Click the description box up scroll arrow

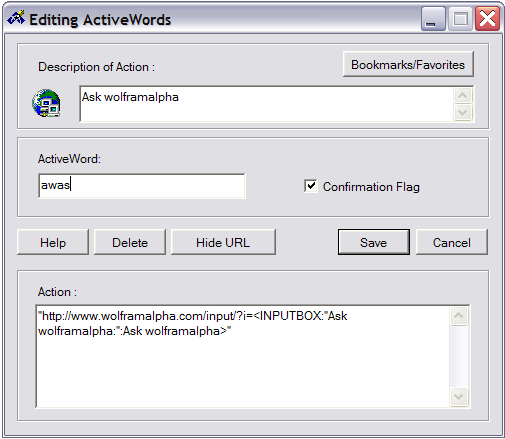[463, 96]
